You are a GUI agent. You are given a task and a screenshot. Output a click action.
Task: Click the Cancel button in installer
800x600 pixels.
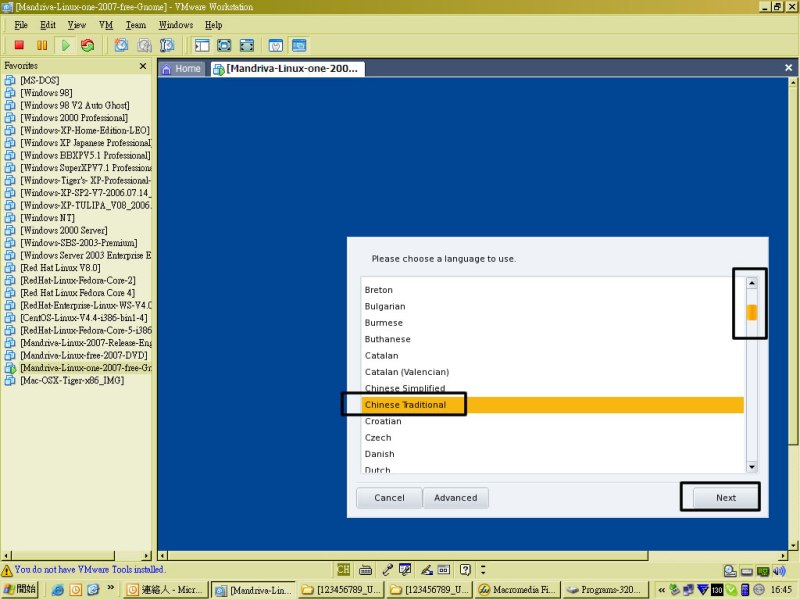(x=389, y=498)
